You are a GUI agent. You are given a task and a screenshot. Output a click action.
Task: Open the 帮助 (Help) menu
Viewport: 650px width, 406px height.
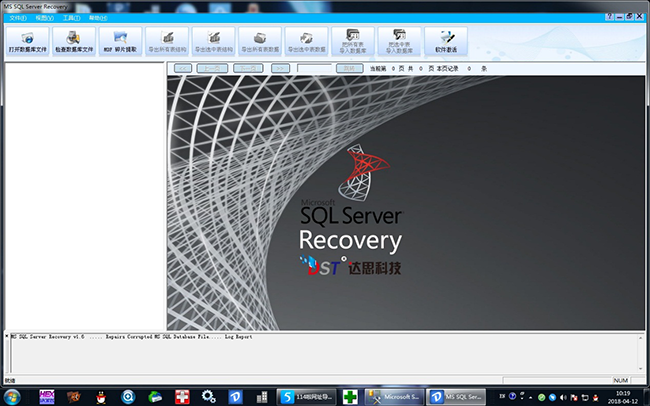[98, 18]
